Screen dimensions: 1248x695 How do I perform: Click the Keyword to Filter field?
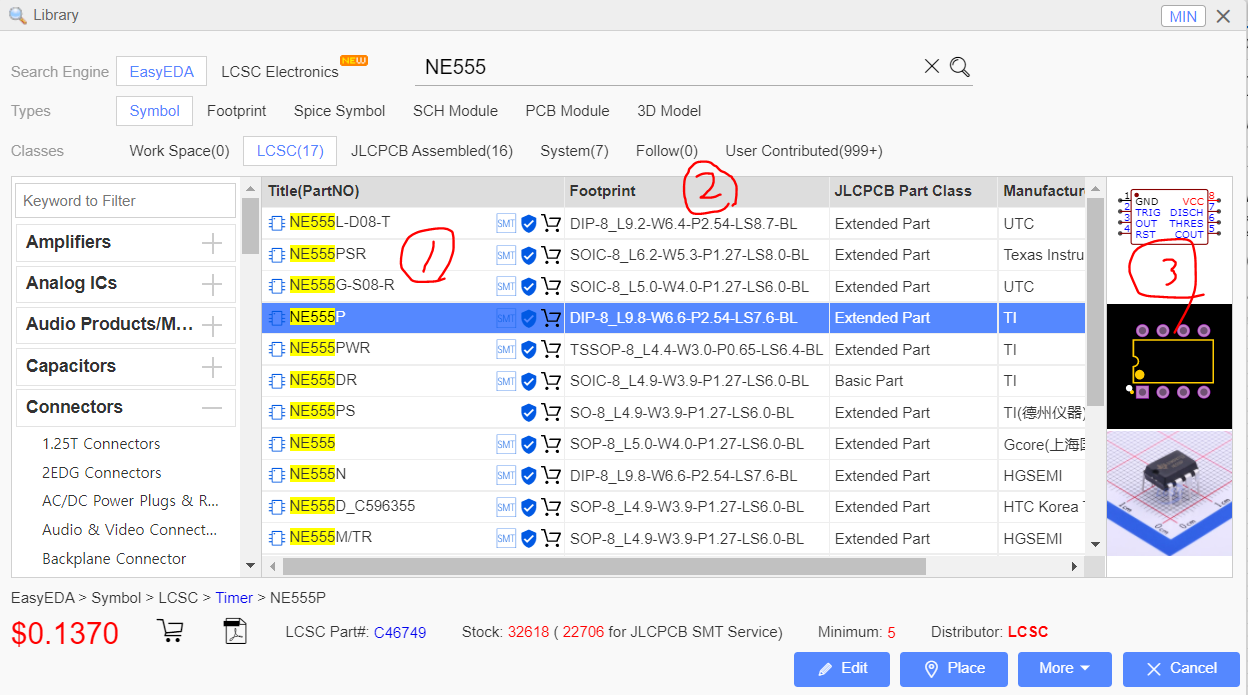click(126, 201)
